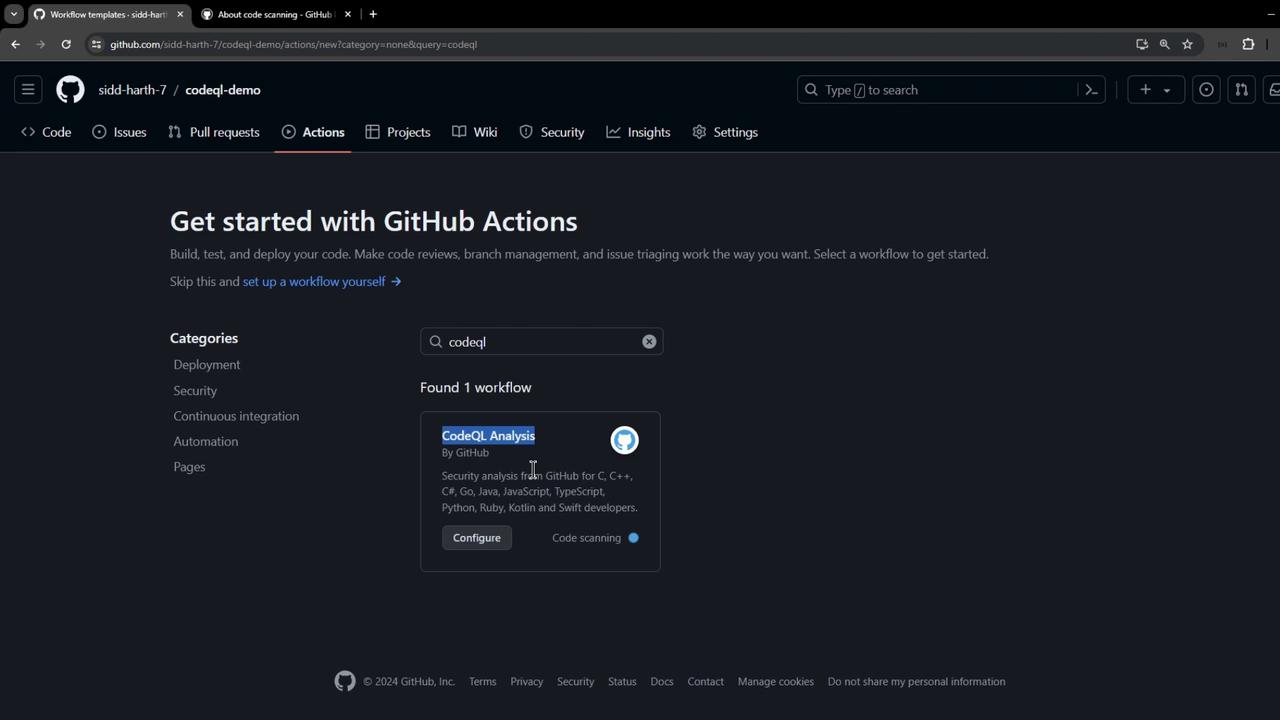Close the Workflow templates browser tab
Viewport: 1280px width, 720px height.
pyautogui.click(x=180, y=14)
